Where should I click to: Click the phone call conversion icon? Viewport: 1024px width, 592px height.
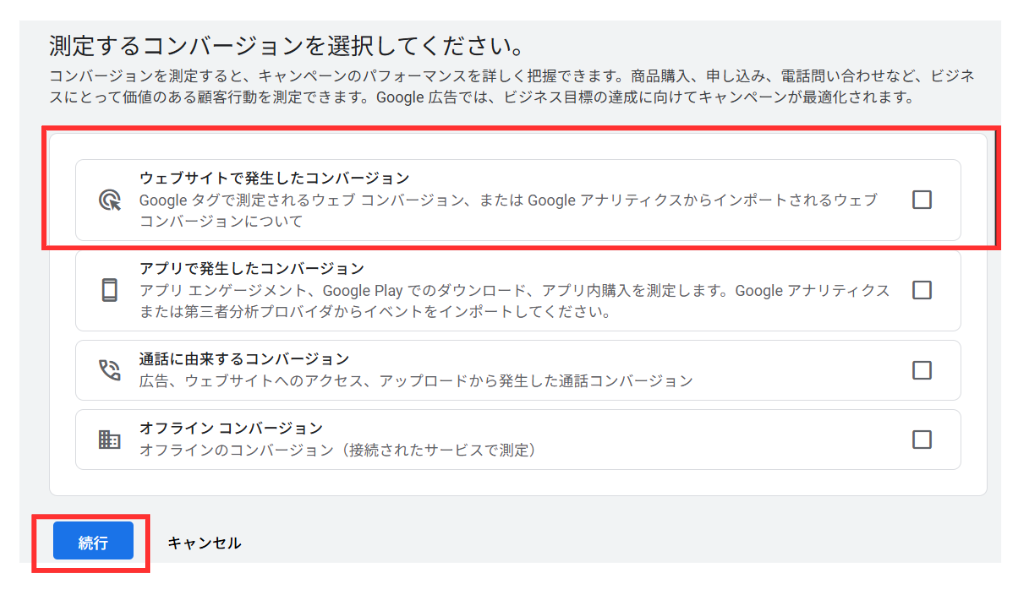pyautogui.click(x=110, y=370)
